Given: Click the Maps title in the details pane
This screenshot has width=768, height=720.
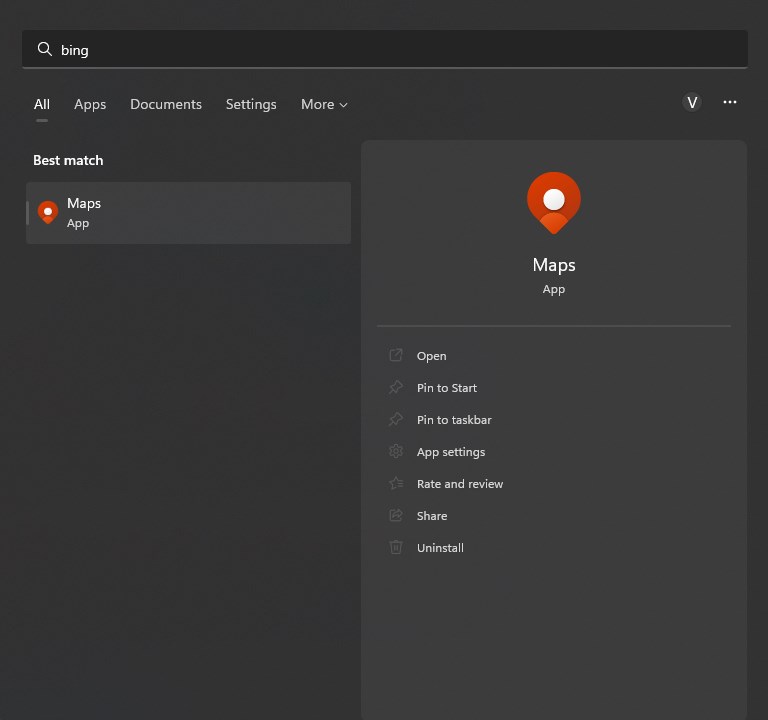Looking at the screenshot, I should click(553, 265).
